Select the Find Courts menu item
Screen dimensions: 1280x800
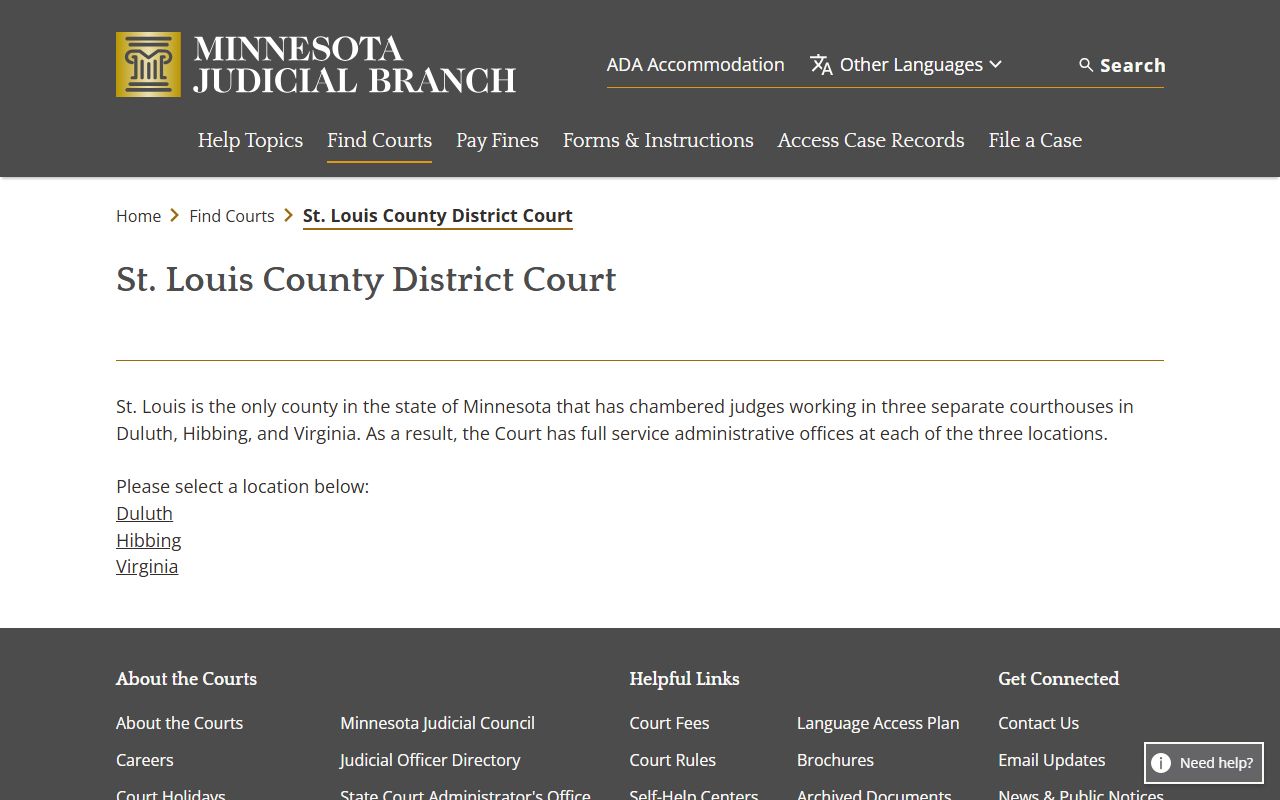click(379, 140)
